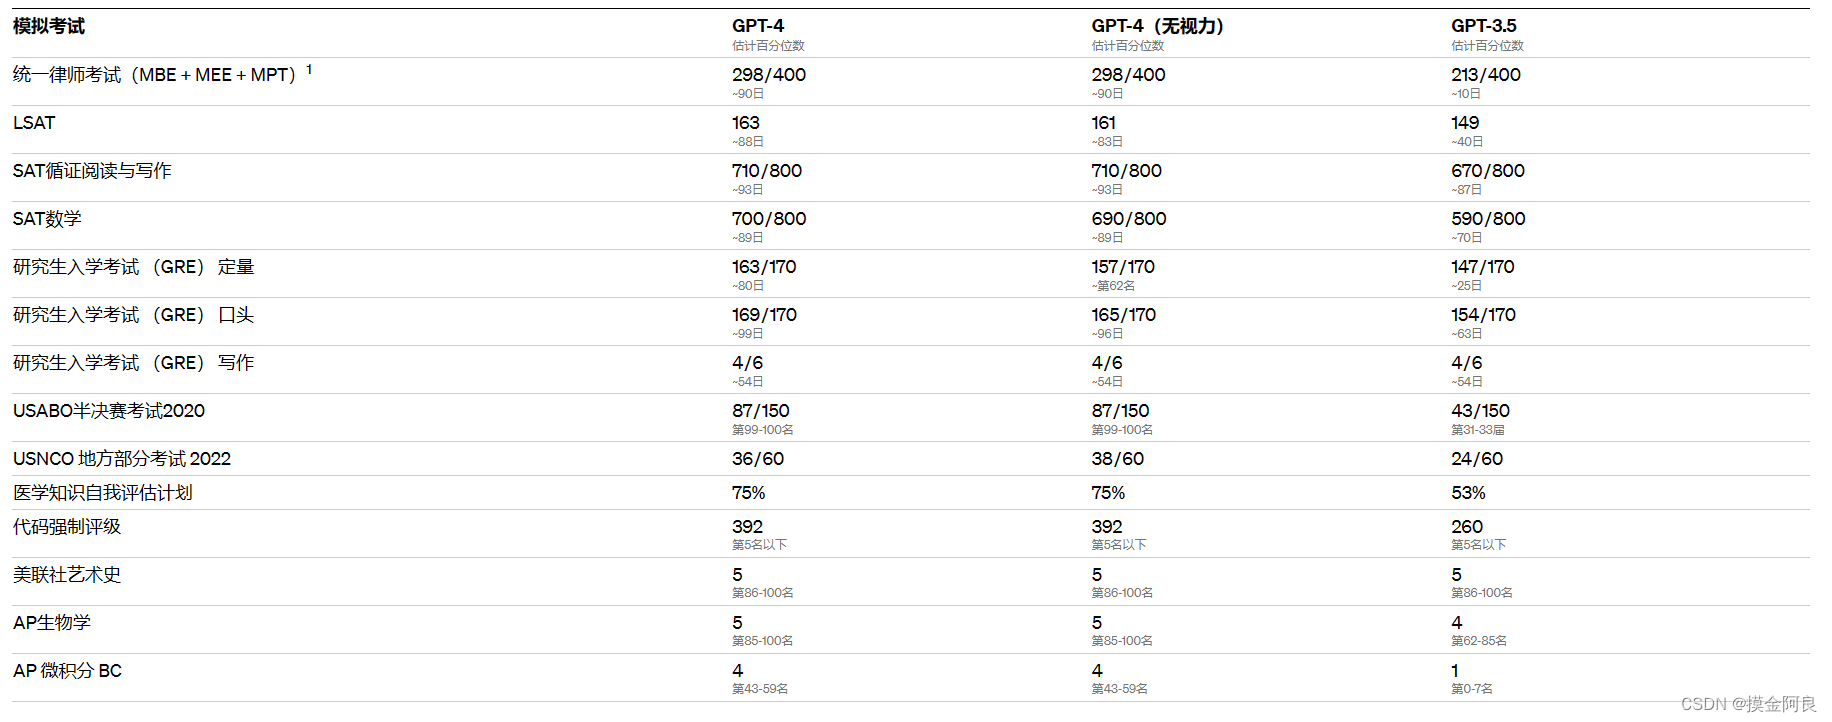
Task: Select the GPT-4 column heading
Action: (x=758, y=26)
